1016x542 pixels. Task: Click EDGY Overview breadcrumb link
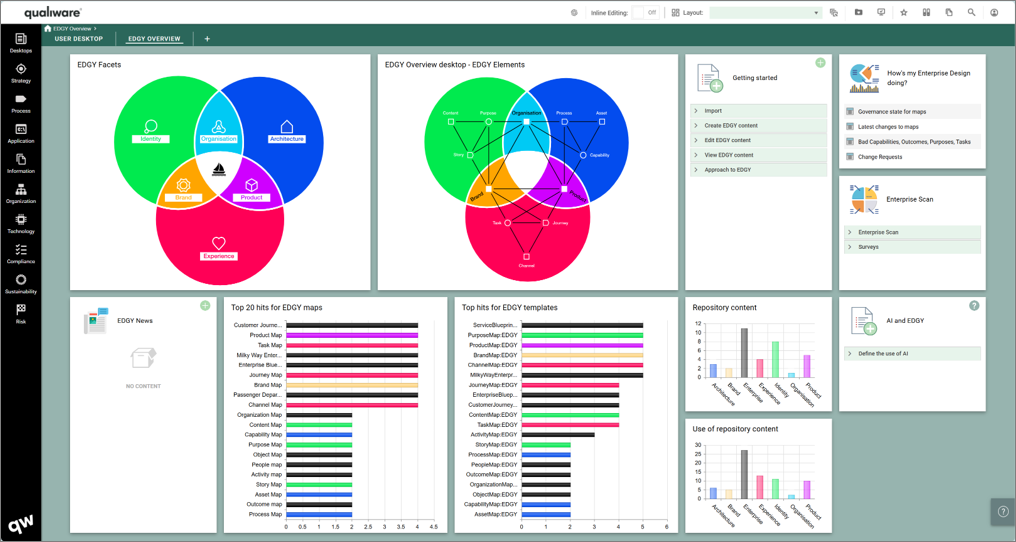(72, 29)
